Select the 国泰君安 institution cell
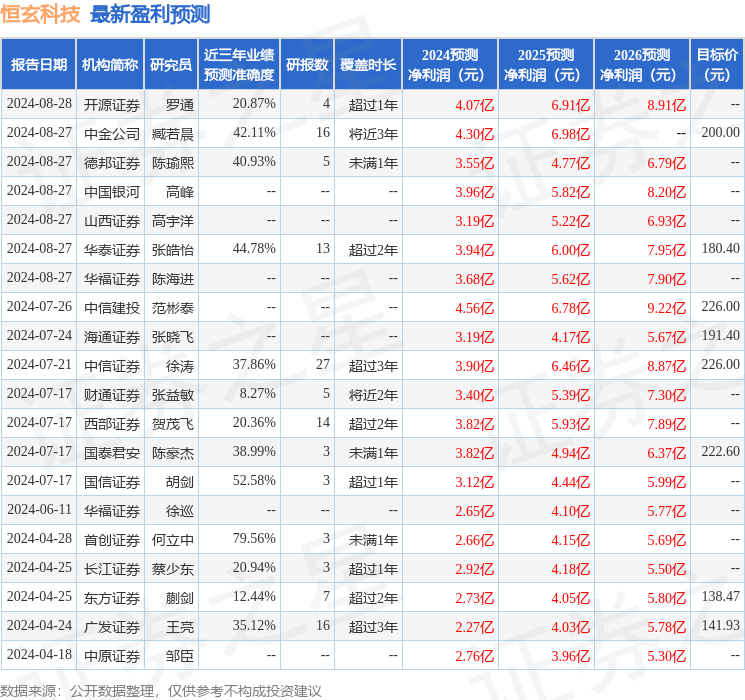The width and height of the screenshot is (745, 700). click(112, 452)
